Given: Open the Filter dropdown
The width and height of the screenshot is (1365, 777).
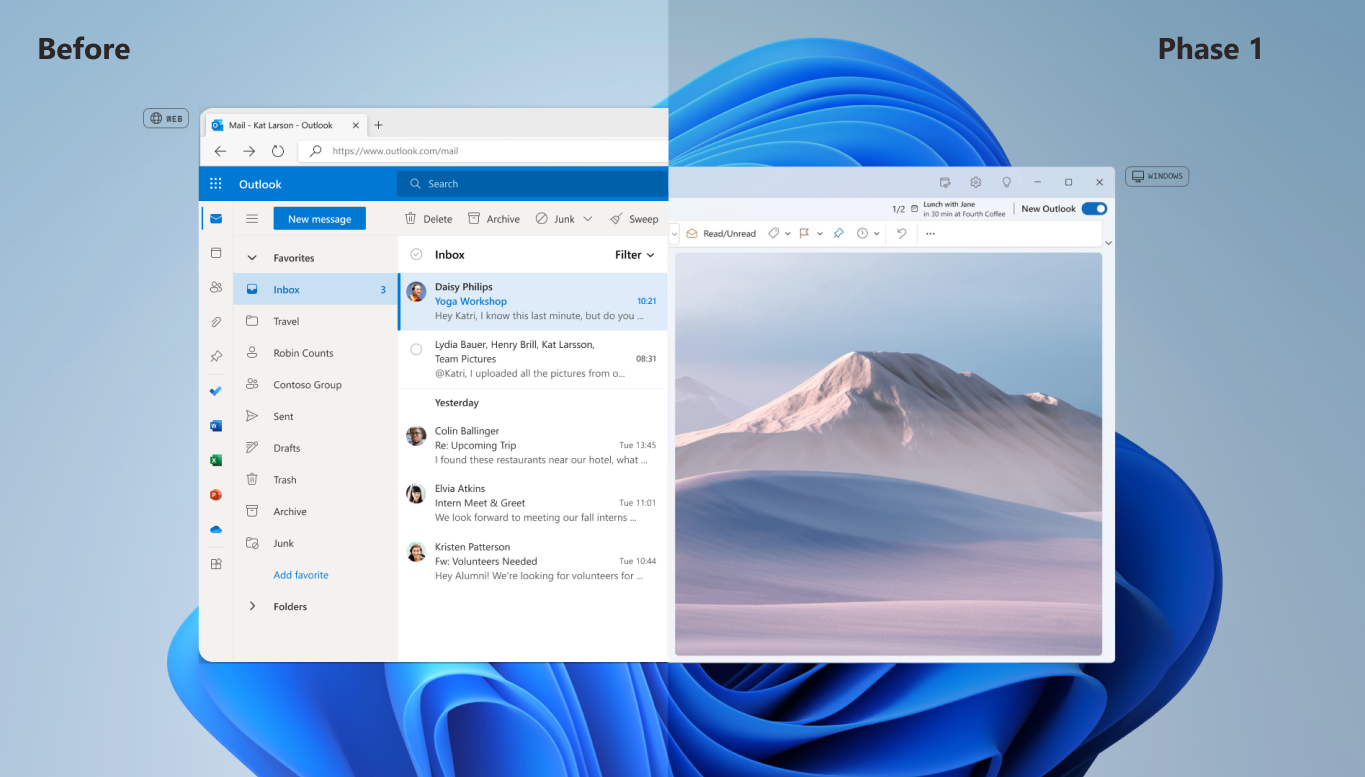Looking at the screenshot, I should coord(635,255).
